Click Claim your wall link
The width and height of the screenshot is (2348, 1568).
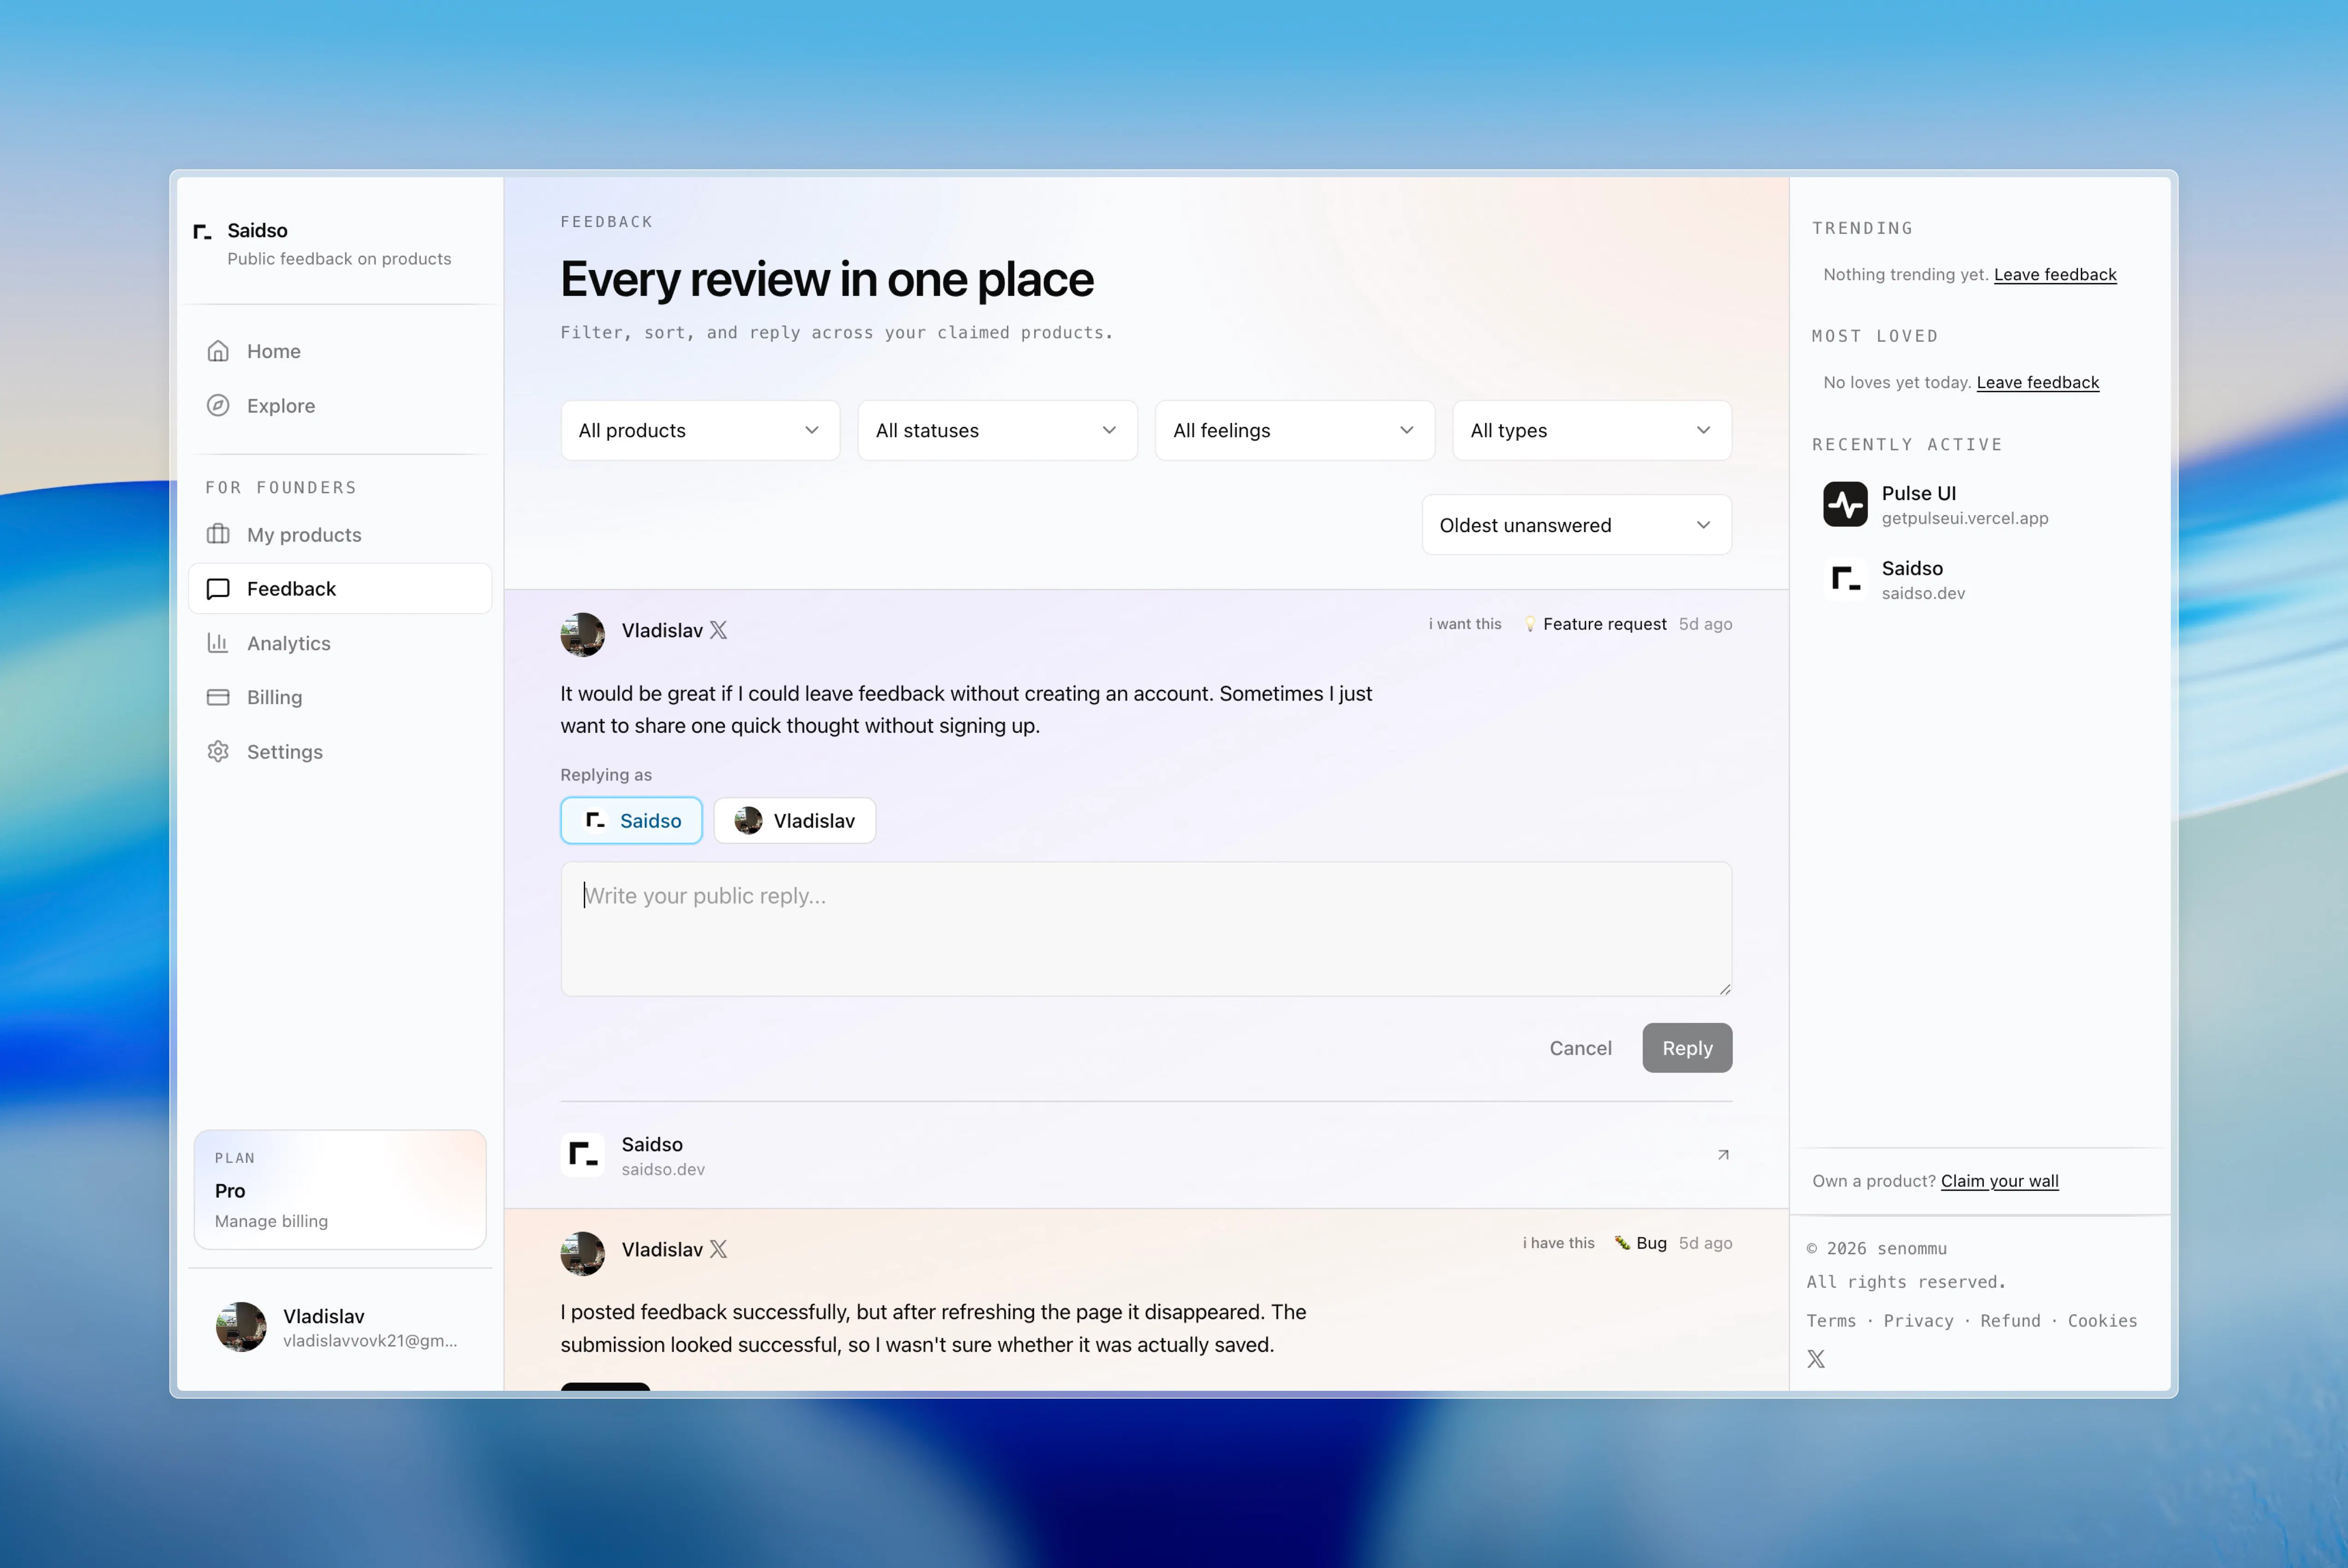[x=2000, y=1181]
